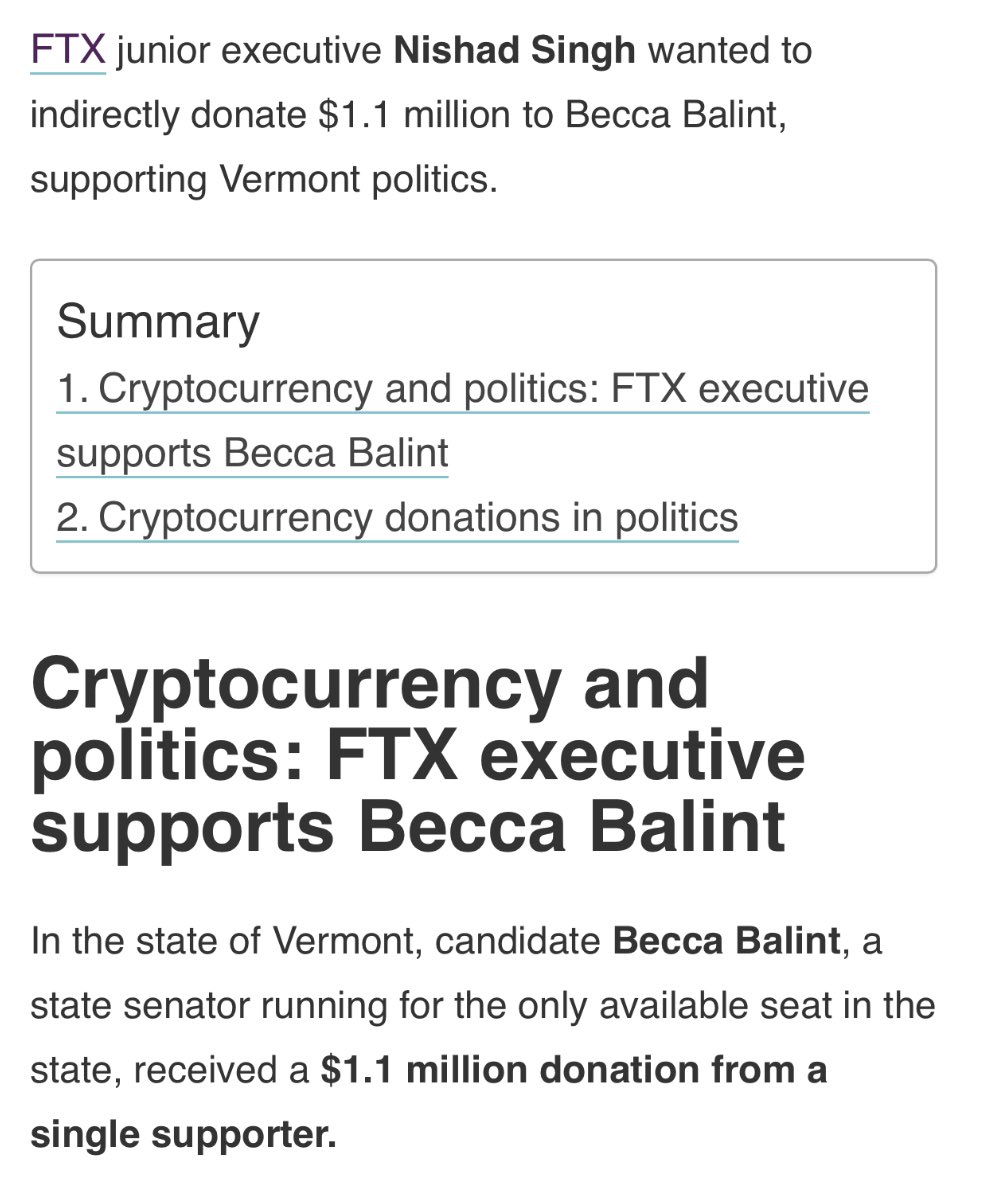Click 'supporting Vermont politics.' in the intro
Image resolution: width=982 pixels, height=1189 pixels.
(x=264, y=180)
